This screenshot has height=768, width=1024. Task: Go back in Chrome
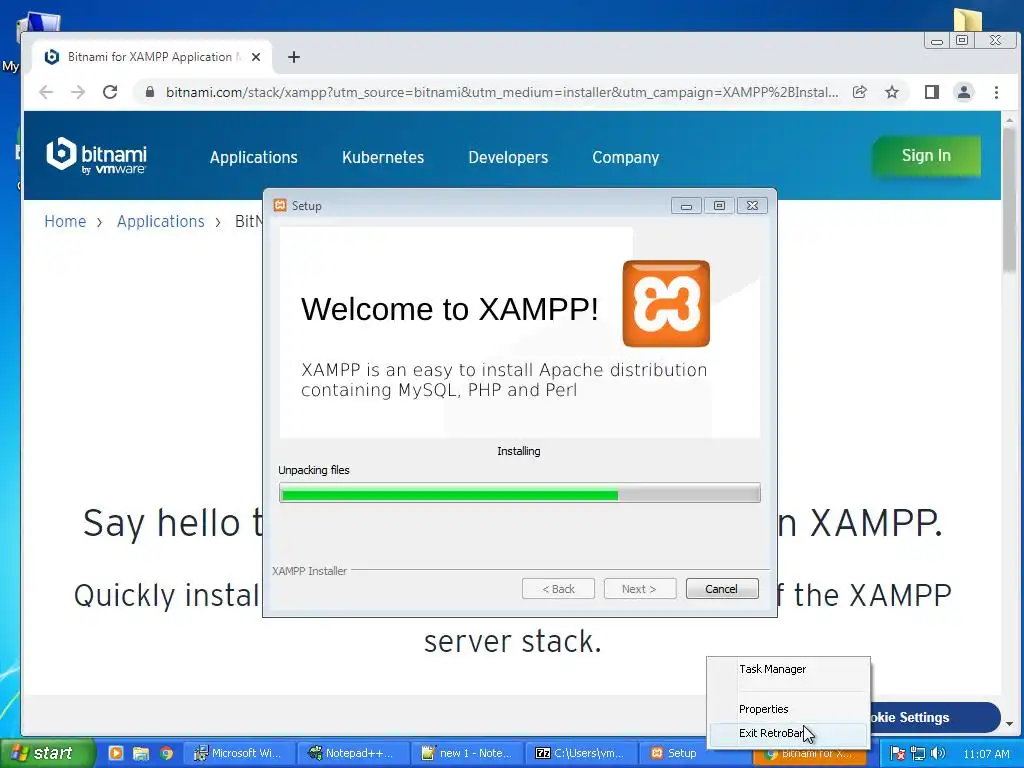click(x=46, y=92)
